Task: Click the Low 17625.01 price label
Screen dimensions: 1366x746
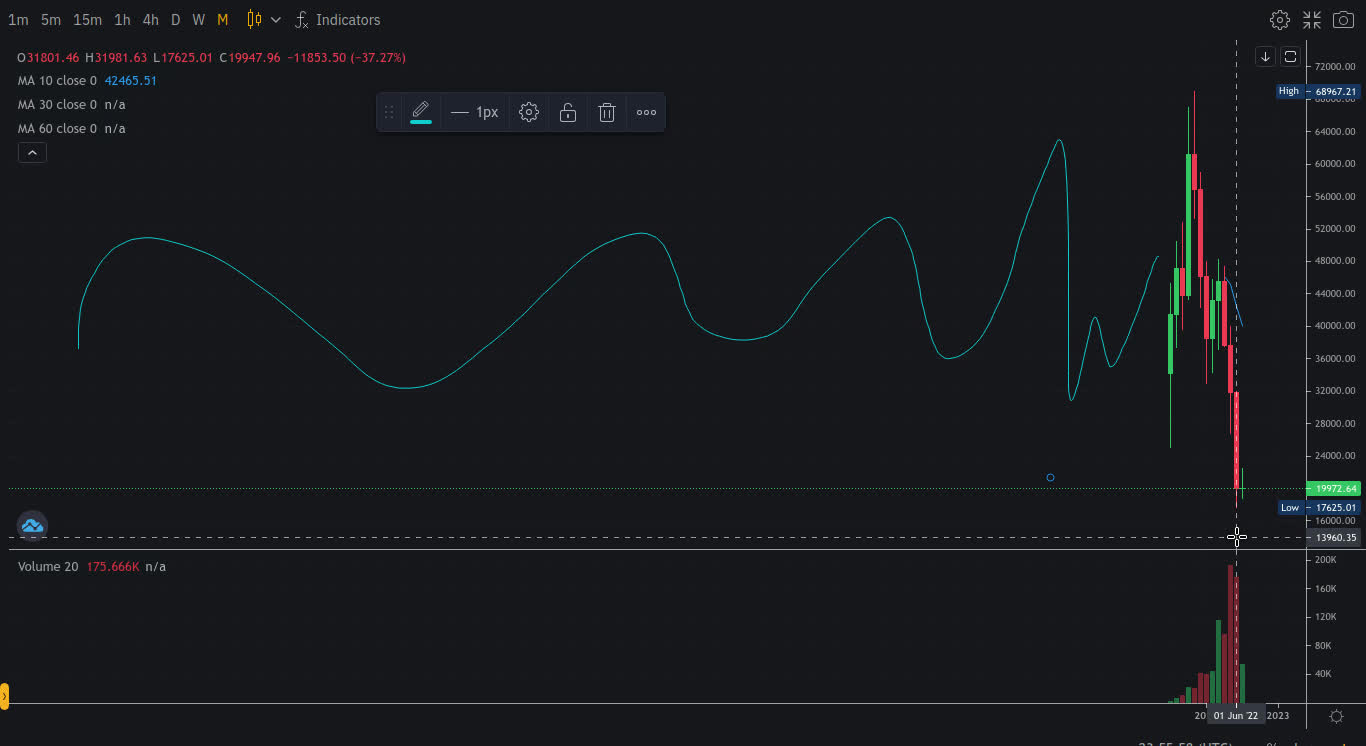Action: (1319, 508)
